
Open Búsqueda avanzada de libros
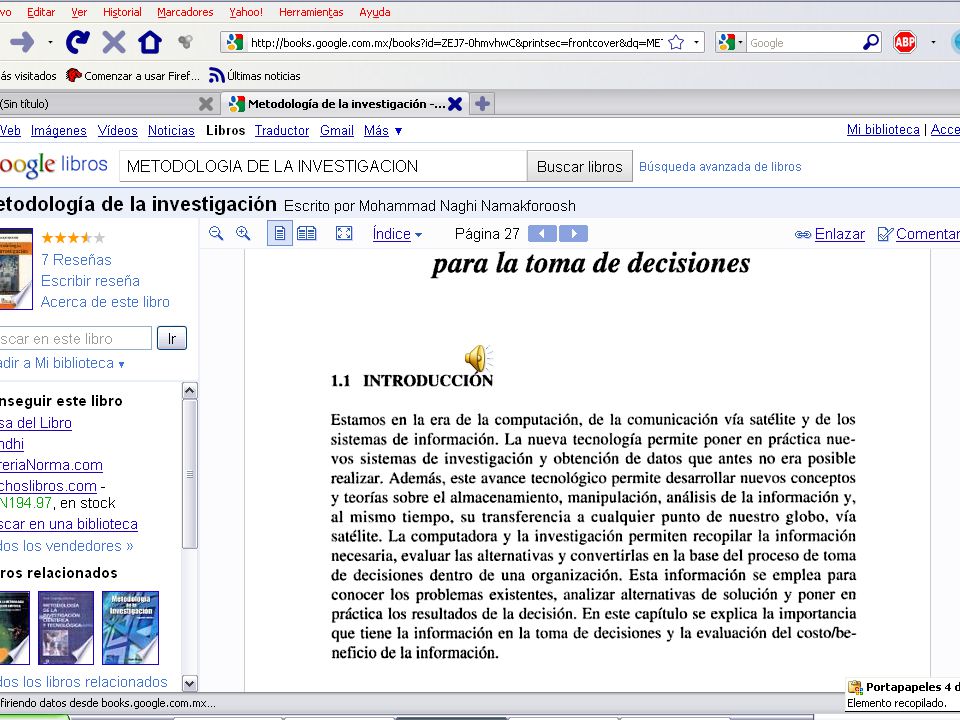(720, 167)
